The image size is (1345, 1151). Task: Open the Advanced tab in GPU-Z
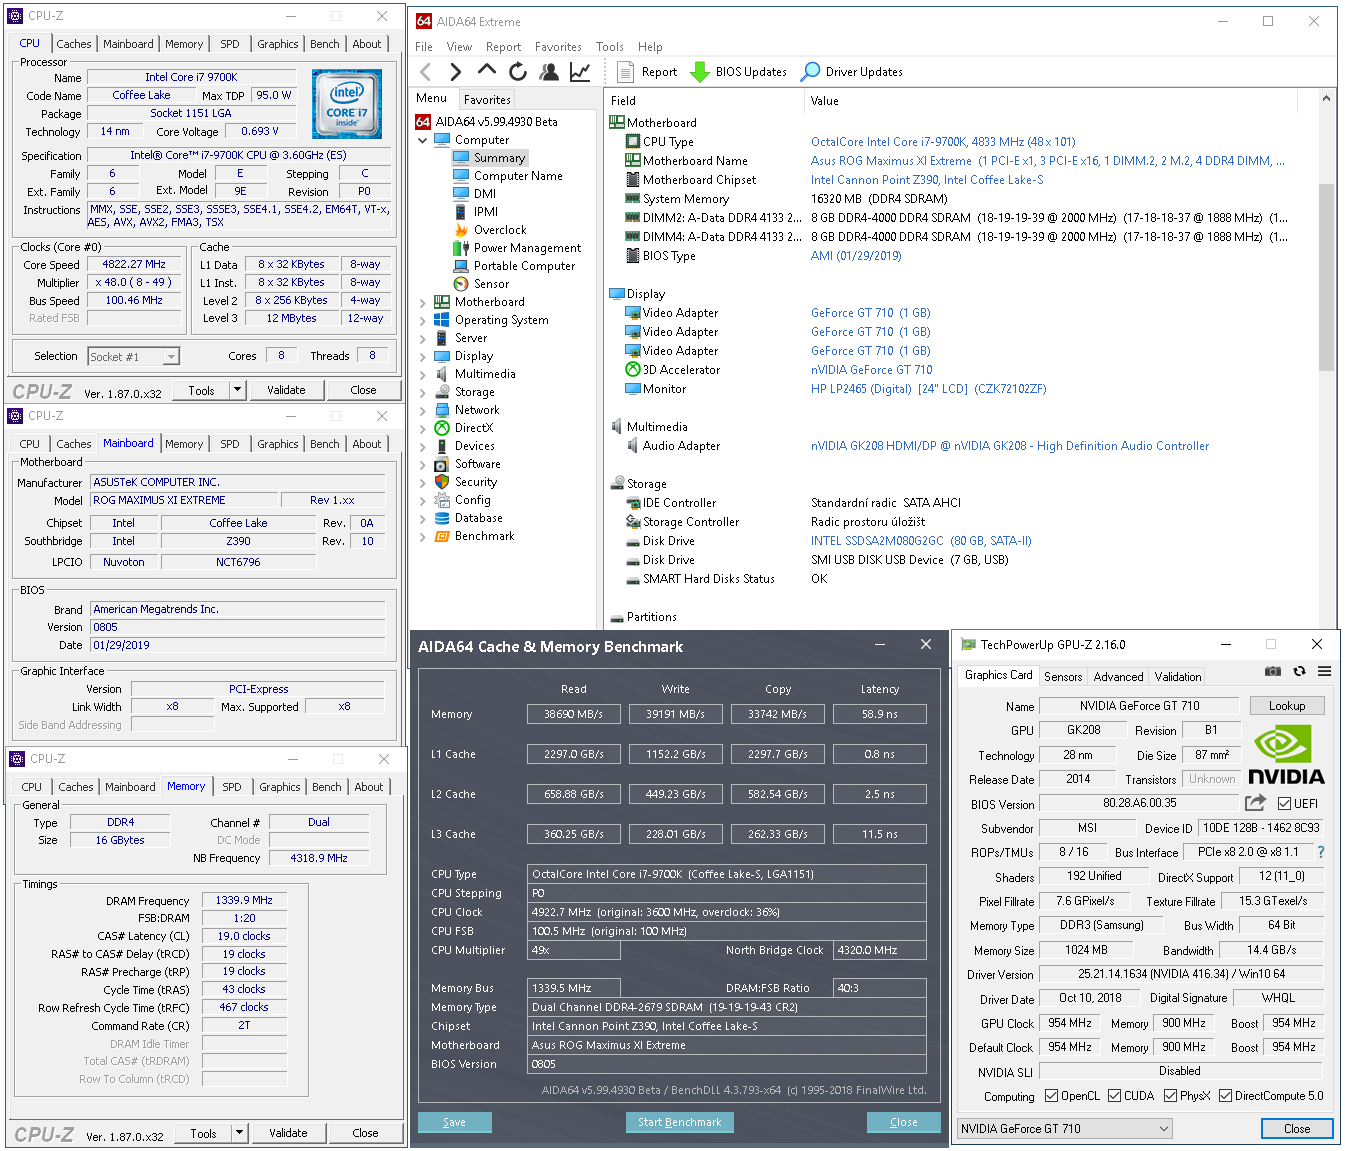[x=1118, y=677]
